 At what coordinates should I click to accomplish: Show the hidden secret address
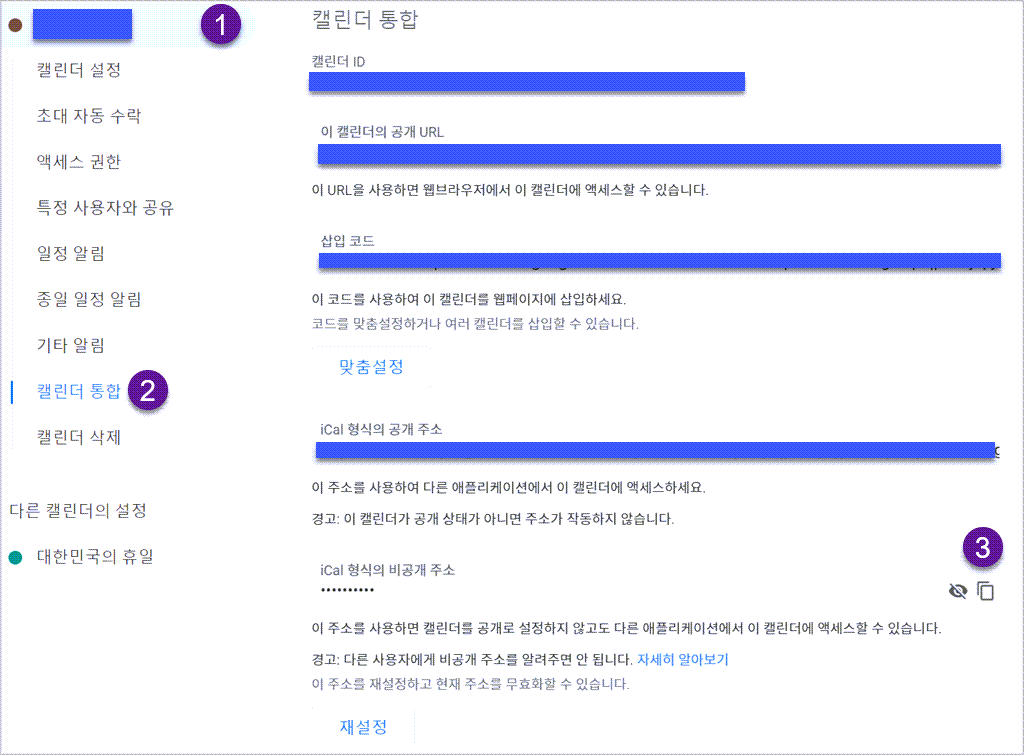coord(958,591)
